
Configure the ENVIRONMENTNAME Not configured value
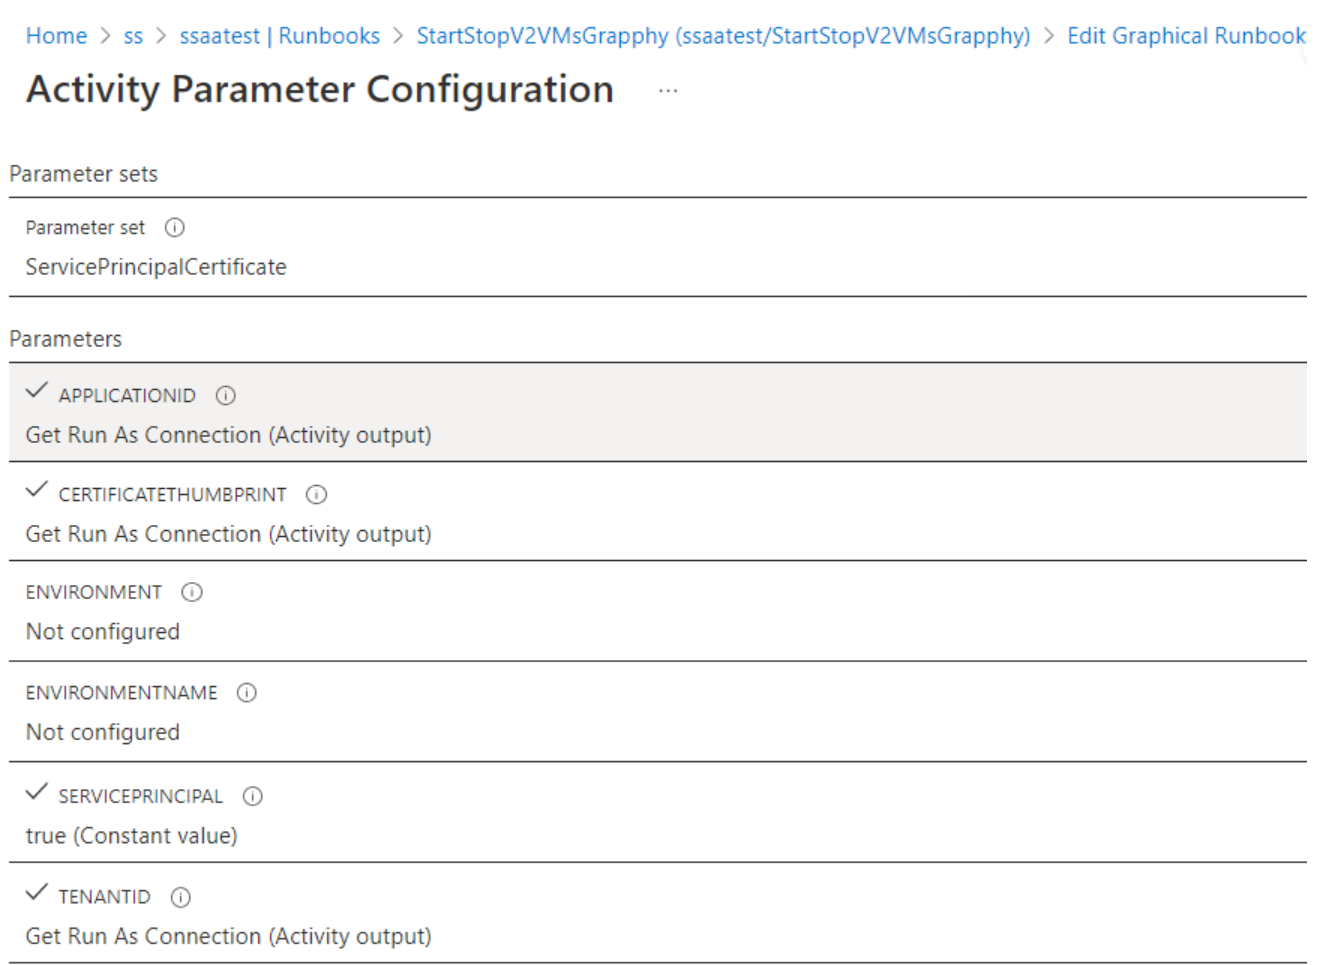pos(103,732)
